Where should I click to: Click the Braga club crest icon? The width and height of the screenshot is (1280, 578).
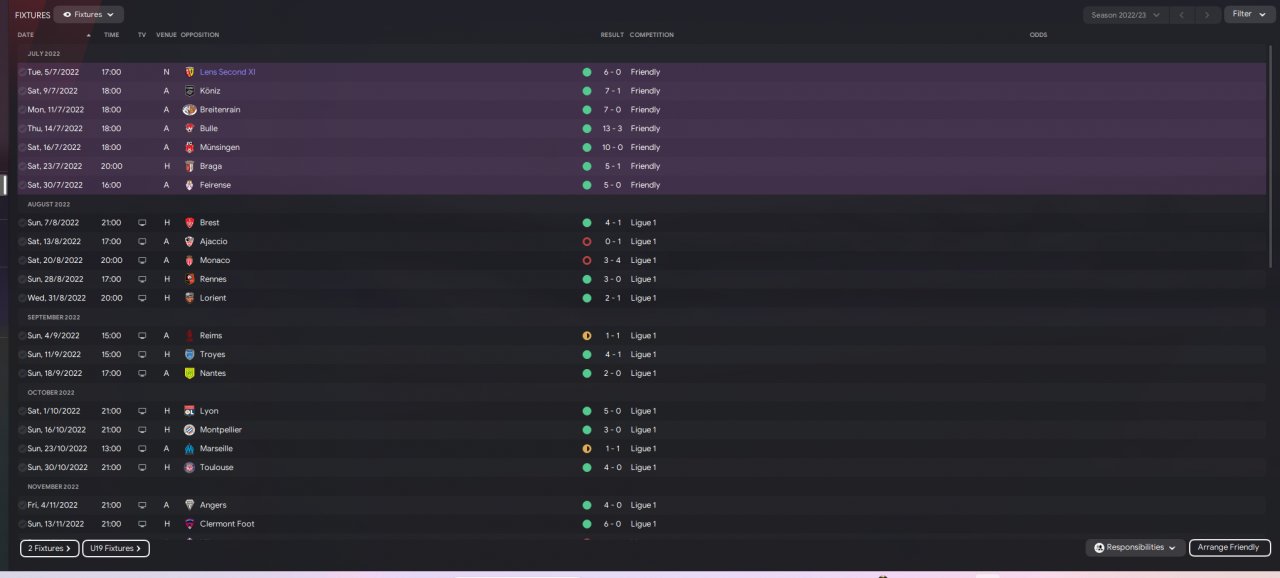tap(190, 166)
